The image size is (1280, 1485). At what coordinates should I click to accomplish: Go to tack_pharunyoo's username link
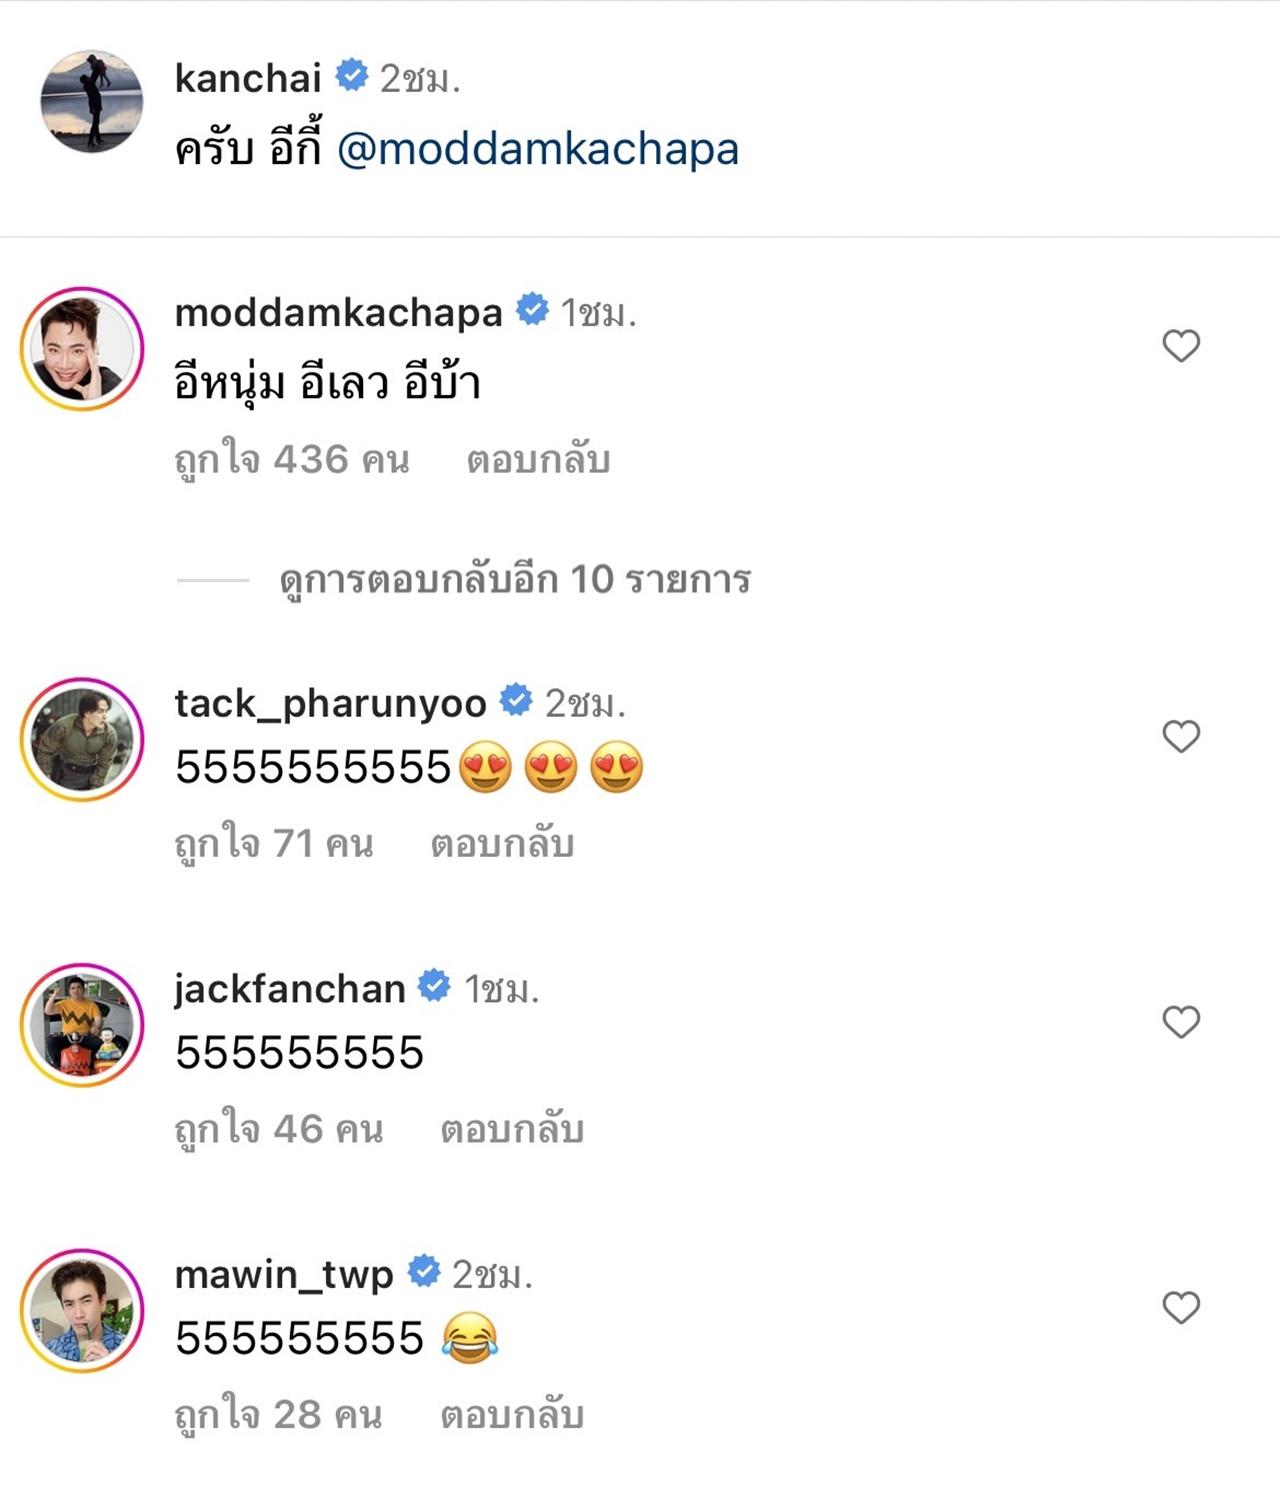pyautogui.click(x=330, y=703)
